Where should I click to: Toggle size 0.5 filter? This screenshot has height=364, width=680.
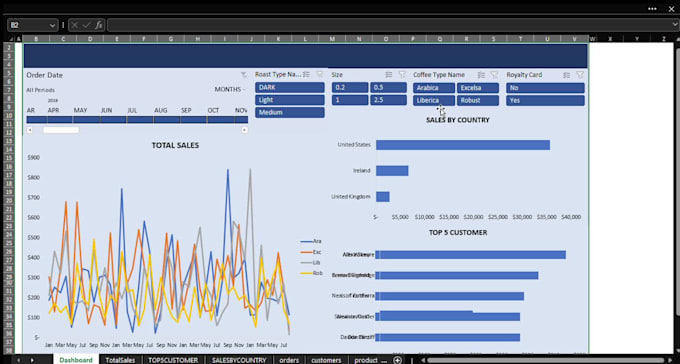tap(388, 88)
